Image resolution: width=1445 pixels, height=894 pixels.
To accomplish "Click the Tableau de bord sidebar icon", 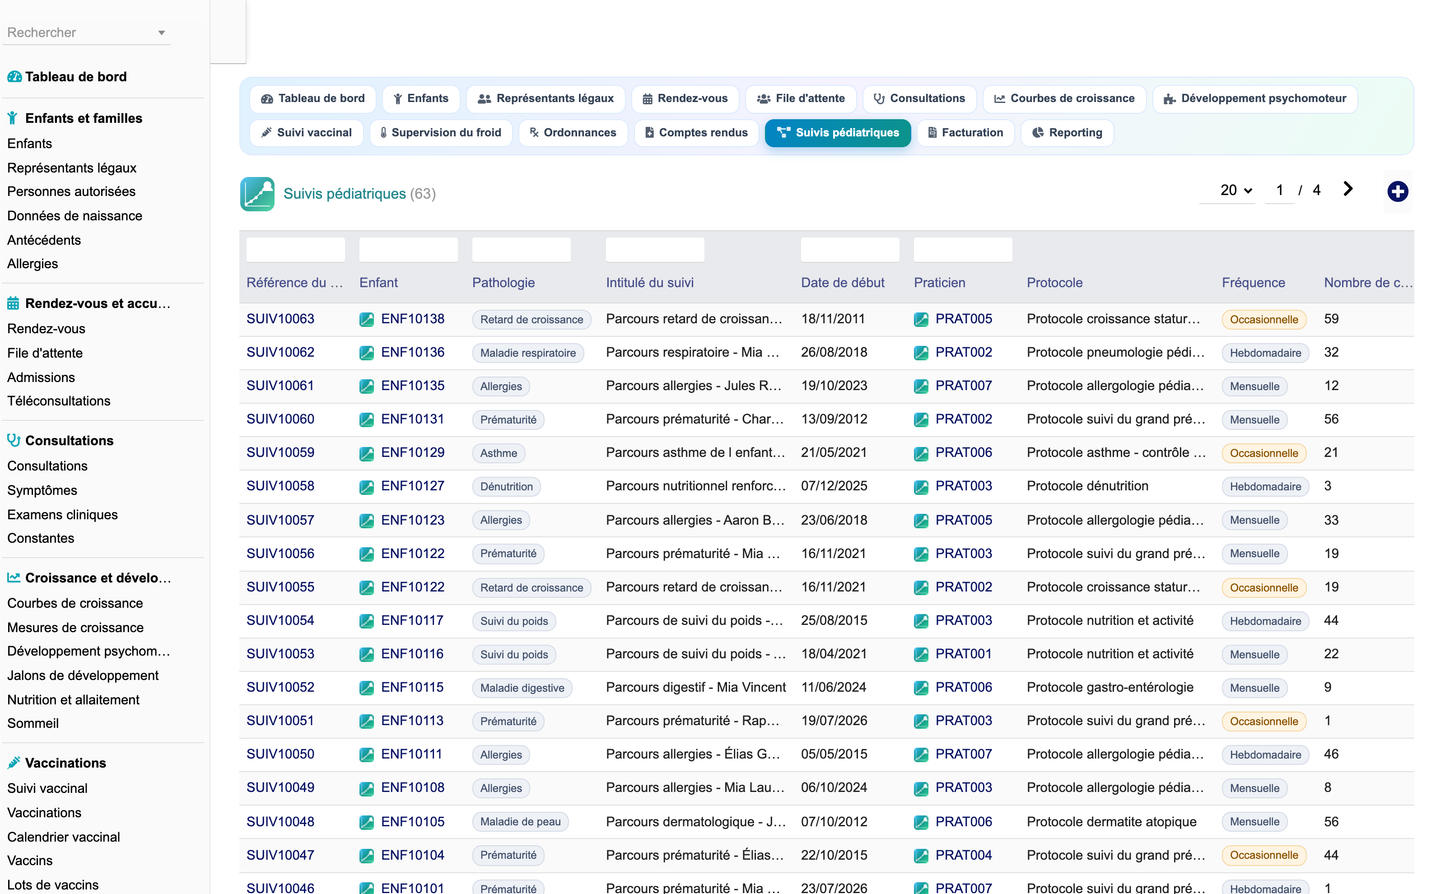I will pyautogui.click(x=14, y=77).
